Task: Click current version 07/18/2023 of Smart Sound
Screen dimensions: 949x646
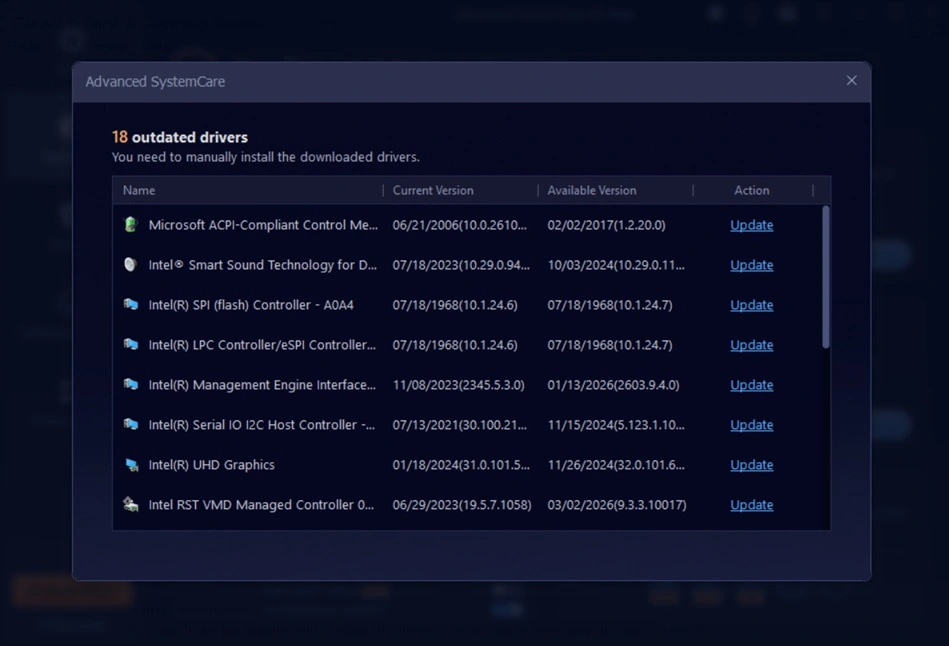Action: click(461, 265)
